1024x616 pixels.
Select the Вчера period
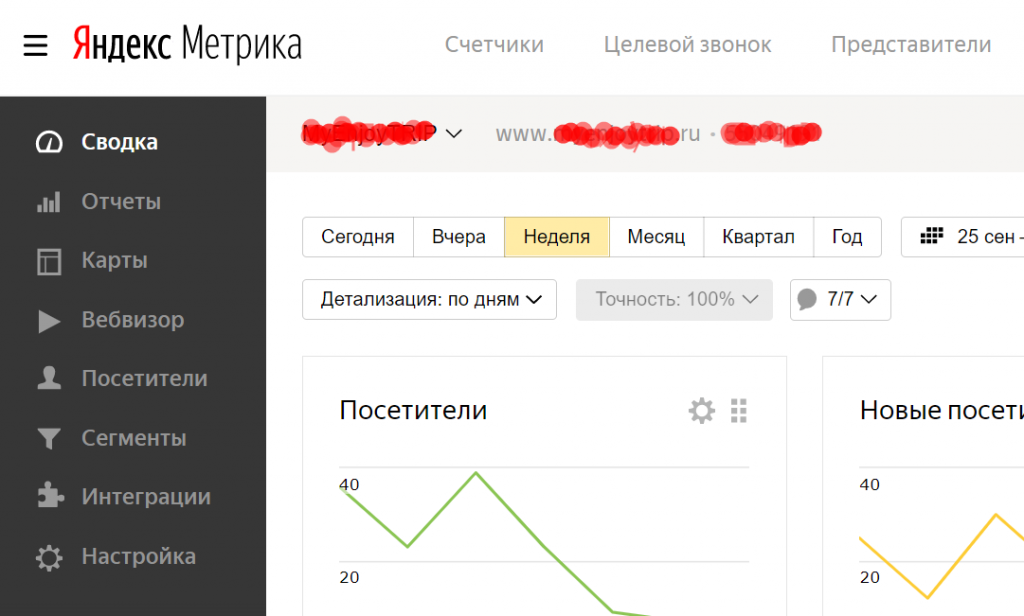(459, 236)
